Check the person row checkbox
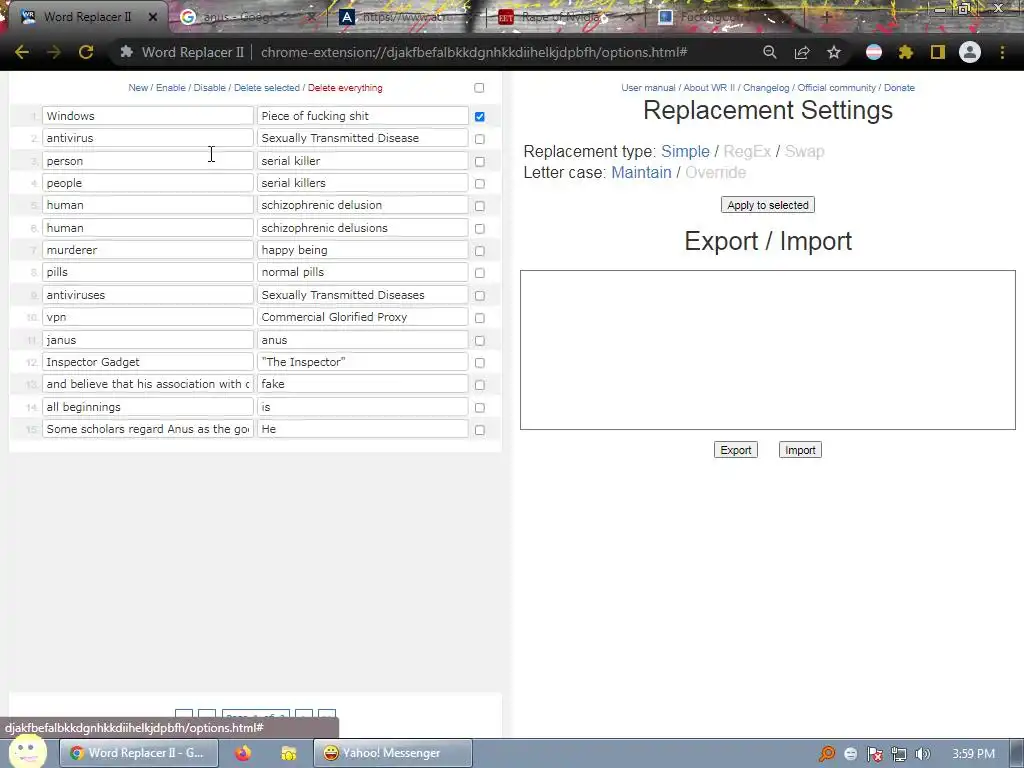Image resolution: width=1024 pixels, height=768 pixels. [x=480, y=161]
